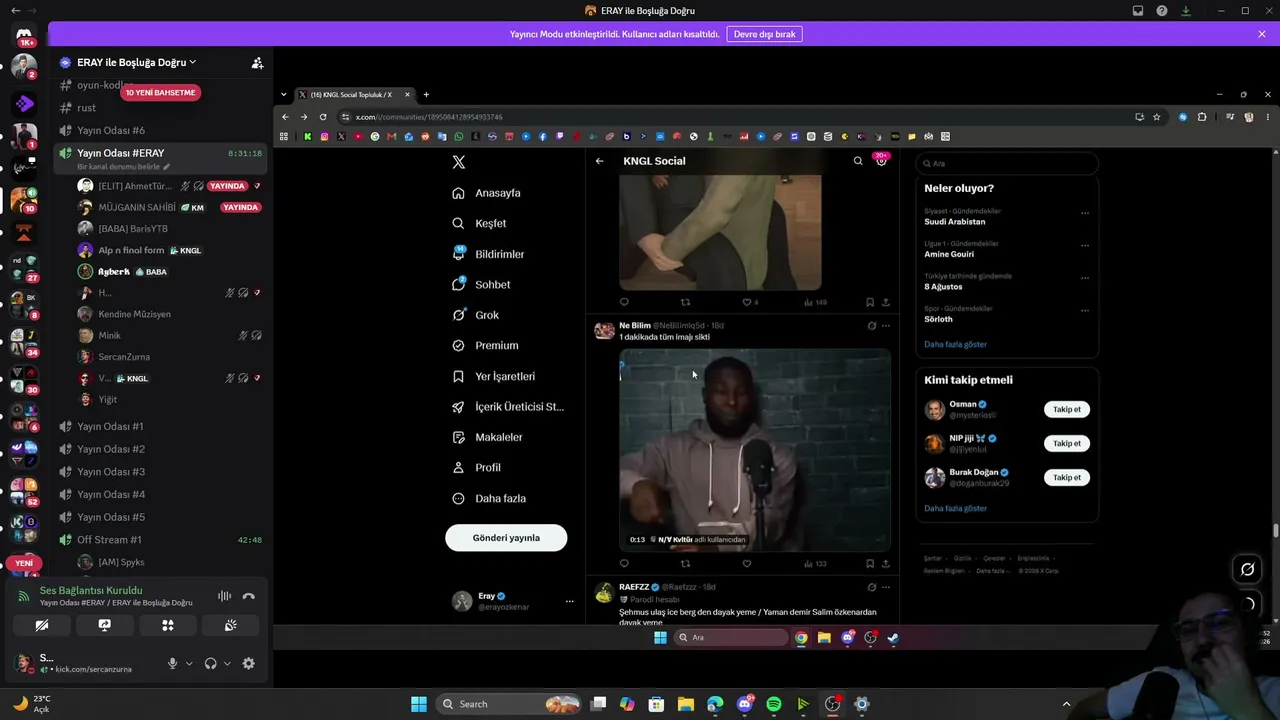Jump to 10 YENİ BAHSETME mentions
1280x720 pixels.
[160, 93]
